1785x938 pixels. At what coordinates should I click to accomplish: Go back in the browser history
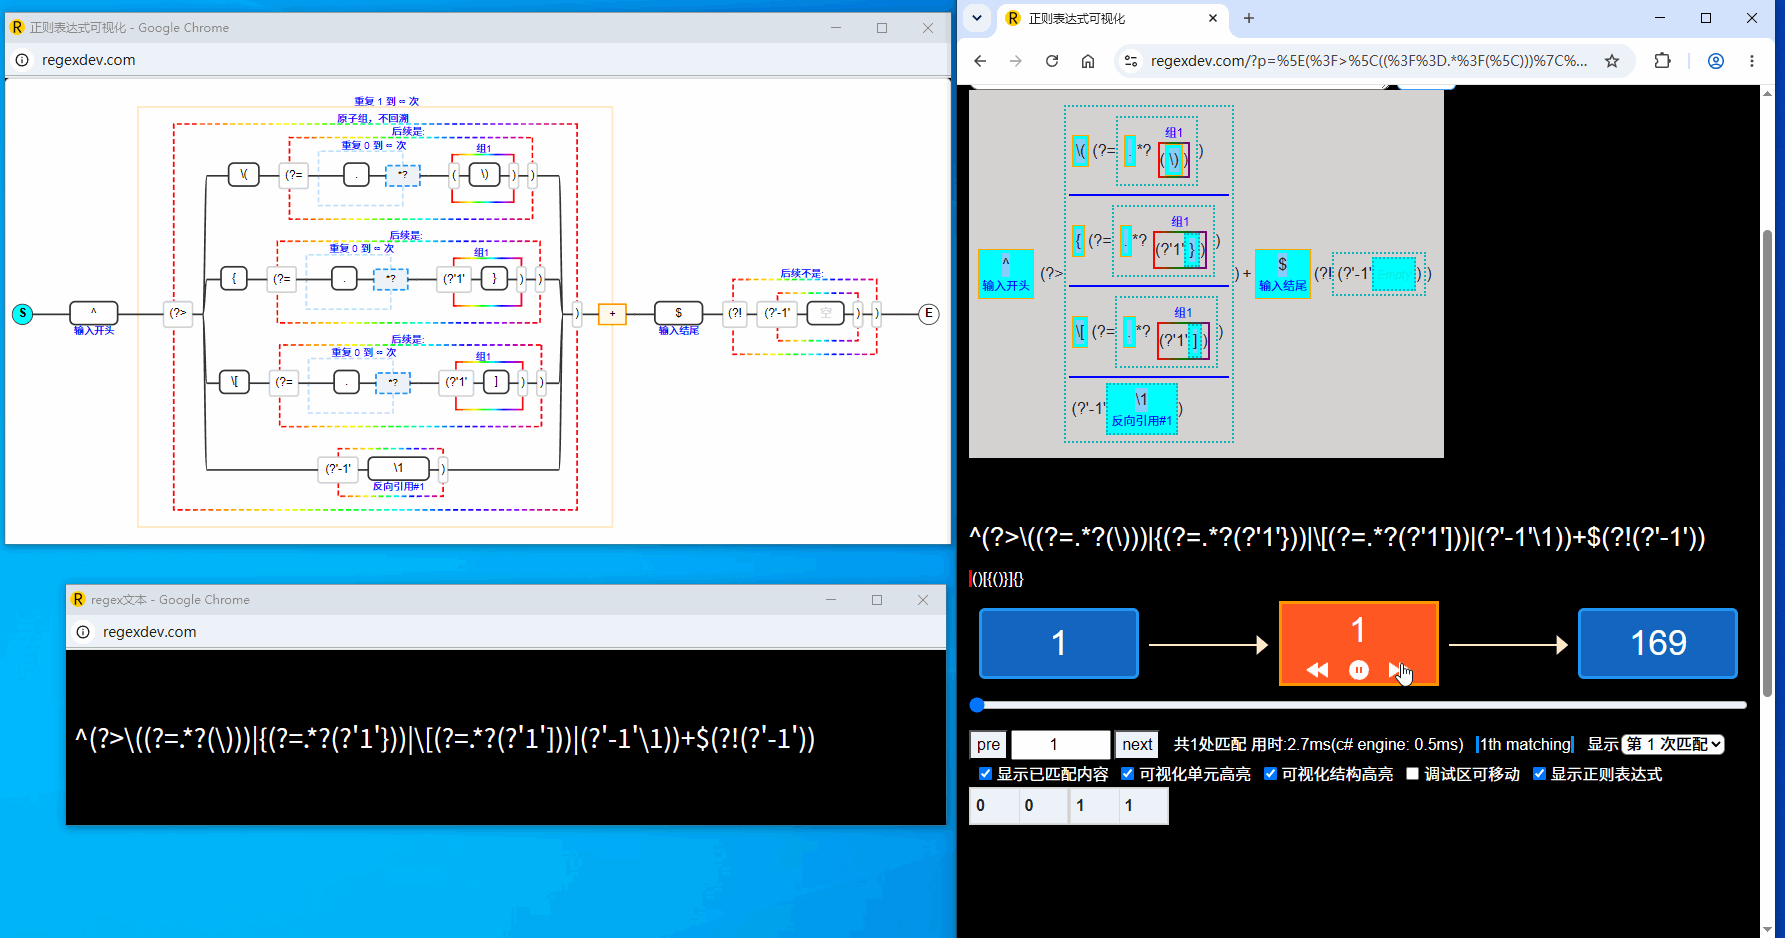[x=980, y=61]
